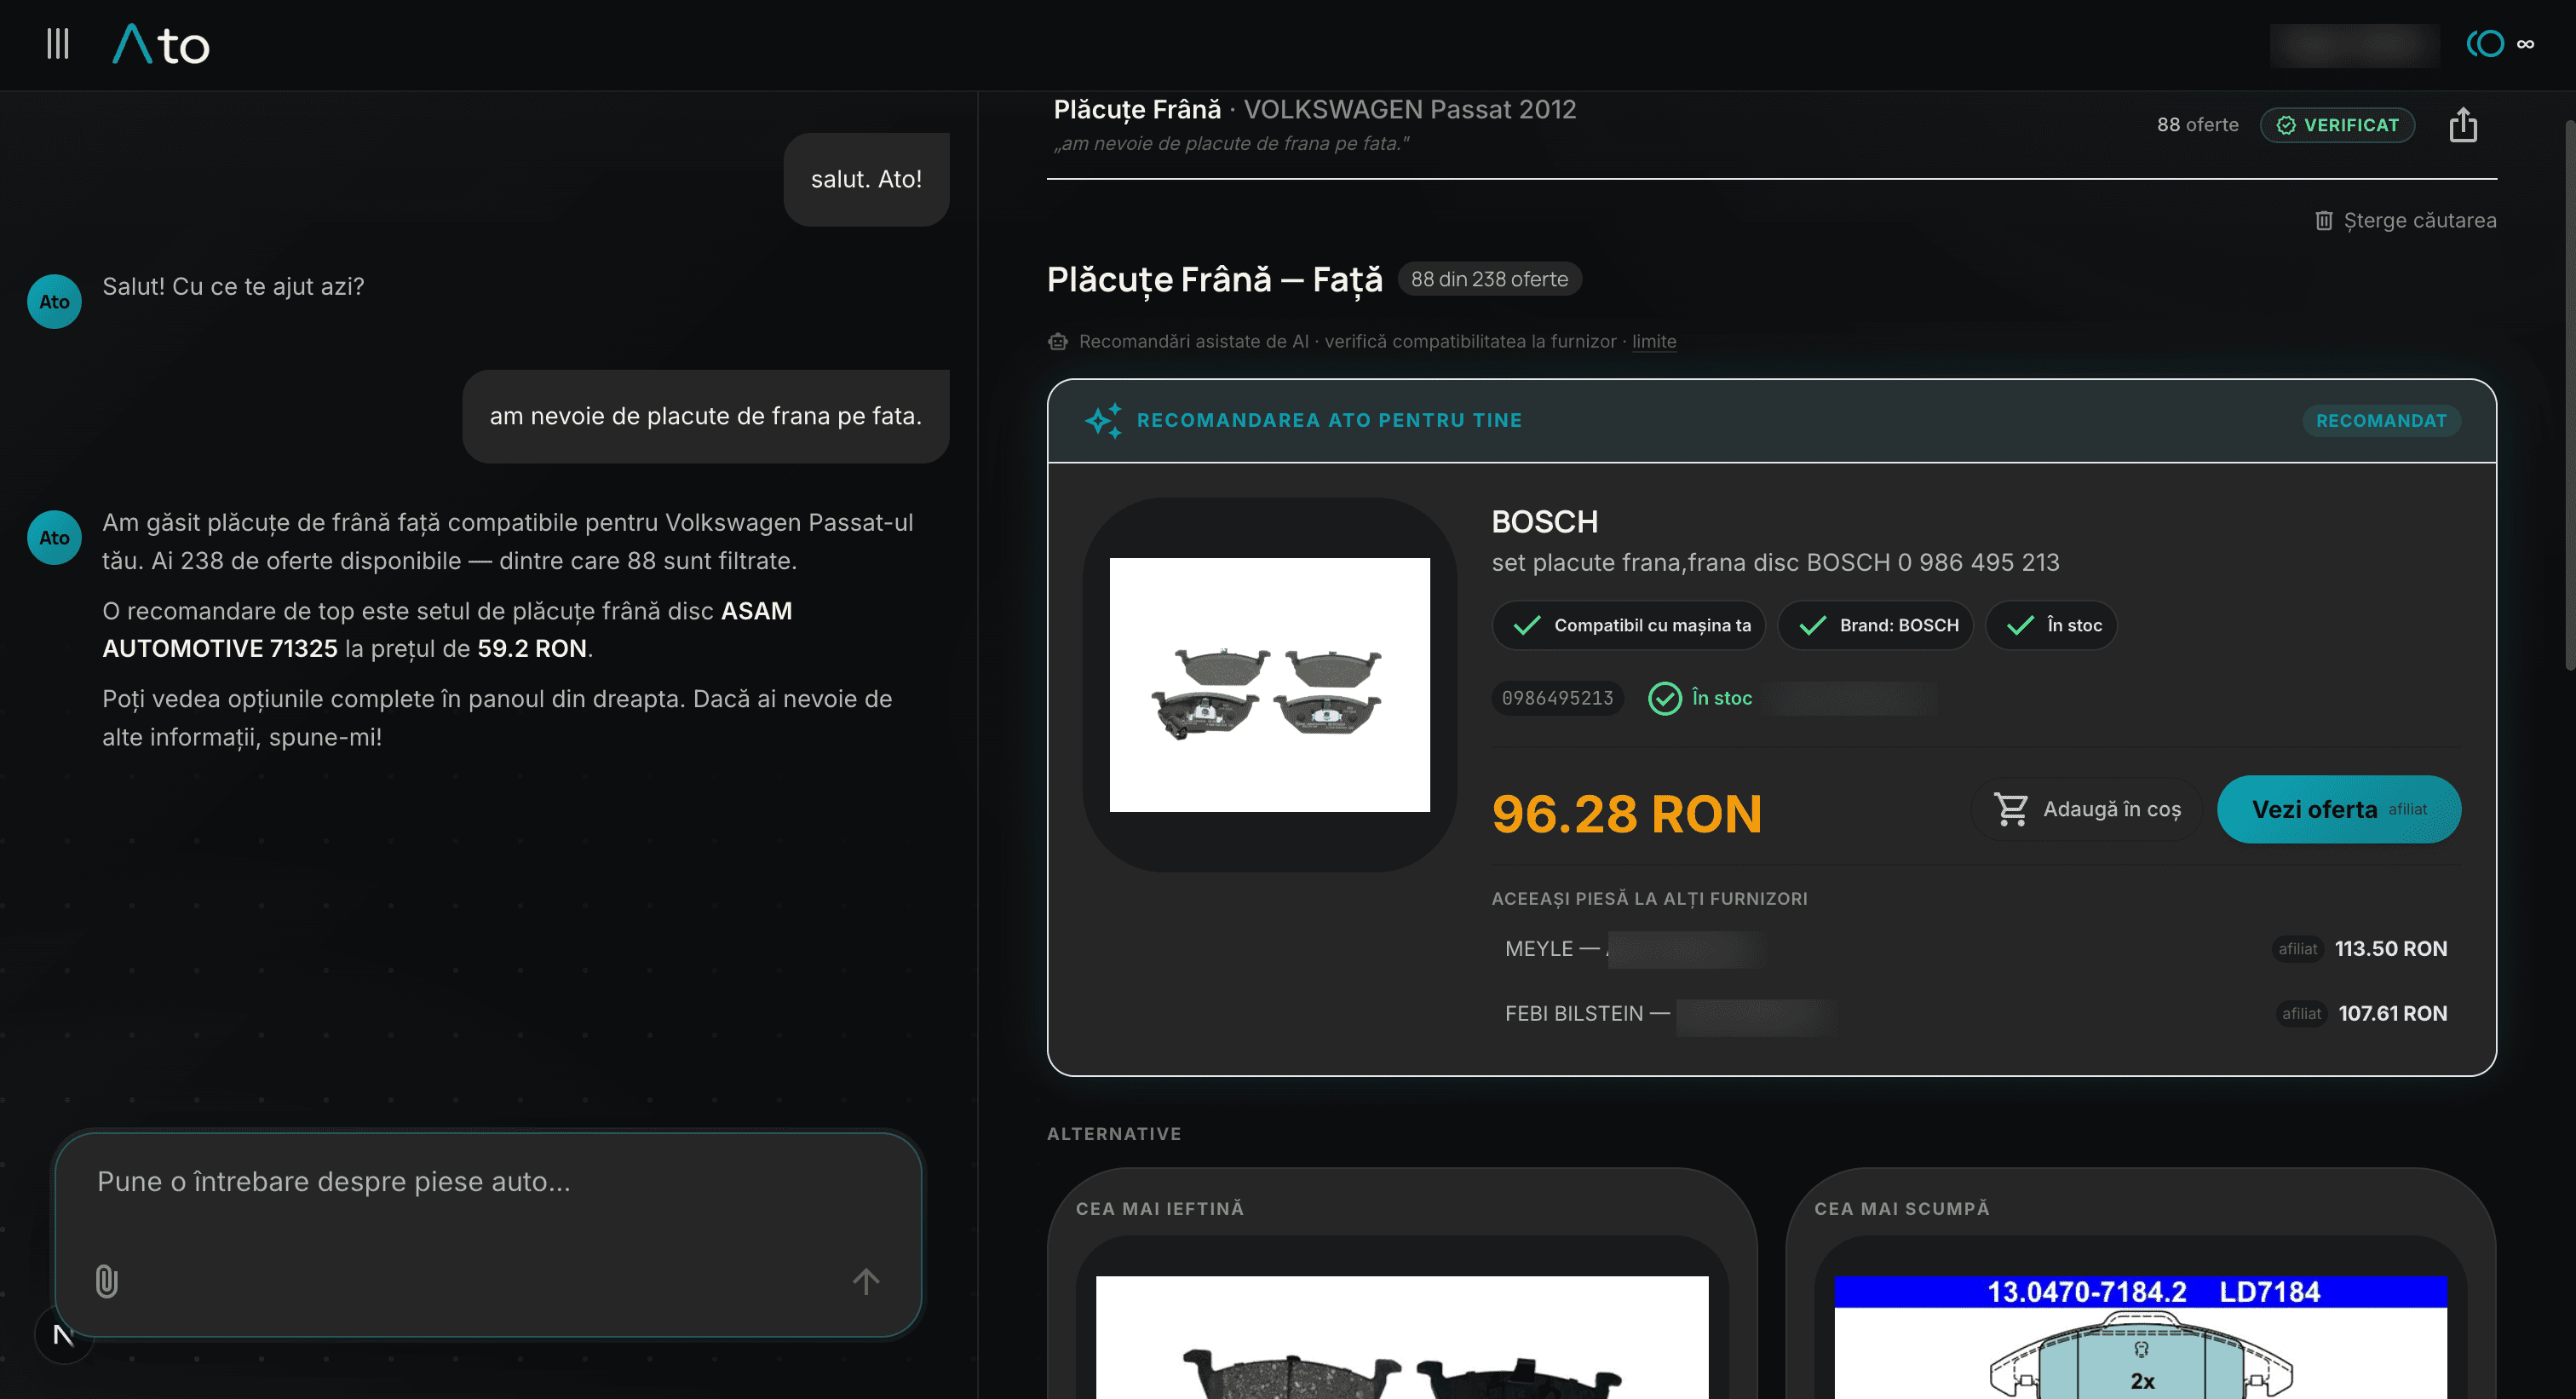Click ASAM AUTOMOTIVE 71325 in chat
Image resolution: width=2576 pixels, height=1399 pixels.
pyautogui.click(x=447, y=629)
